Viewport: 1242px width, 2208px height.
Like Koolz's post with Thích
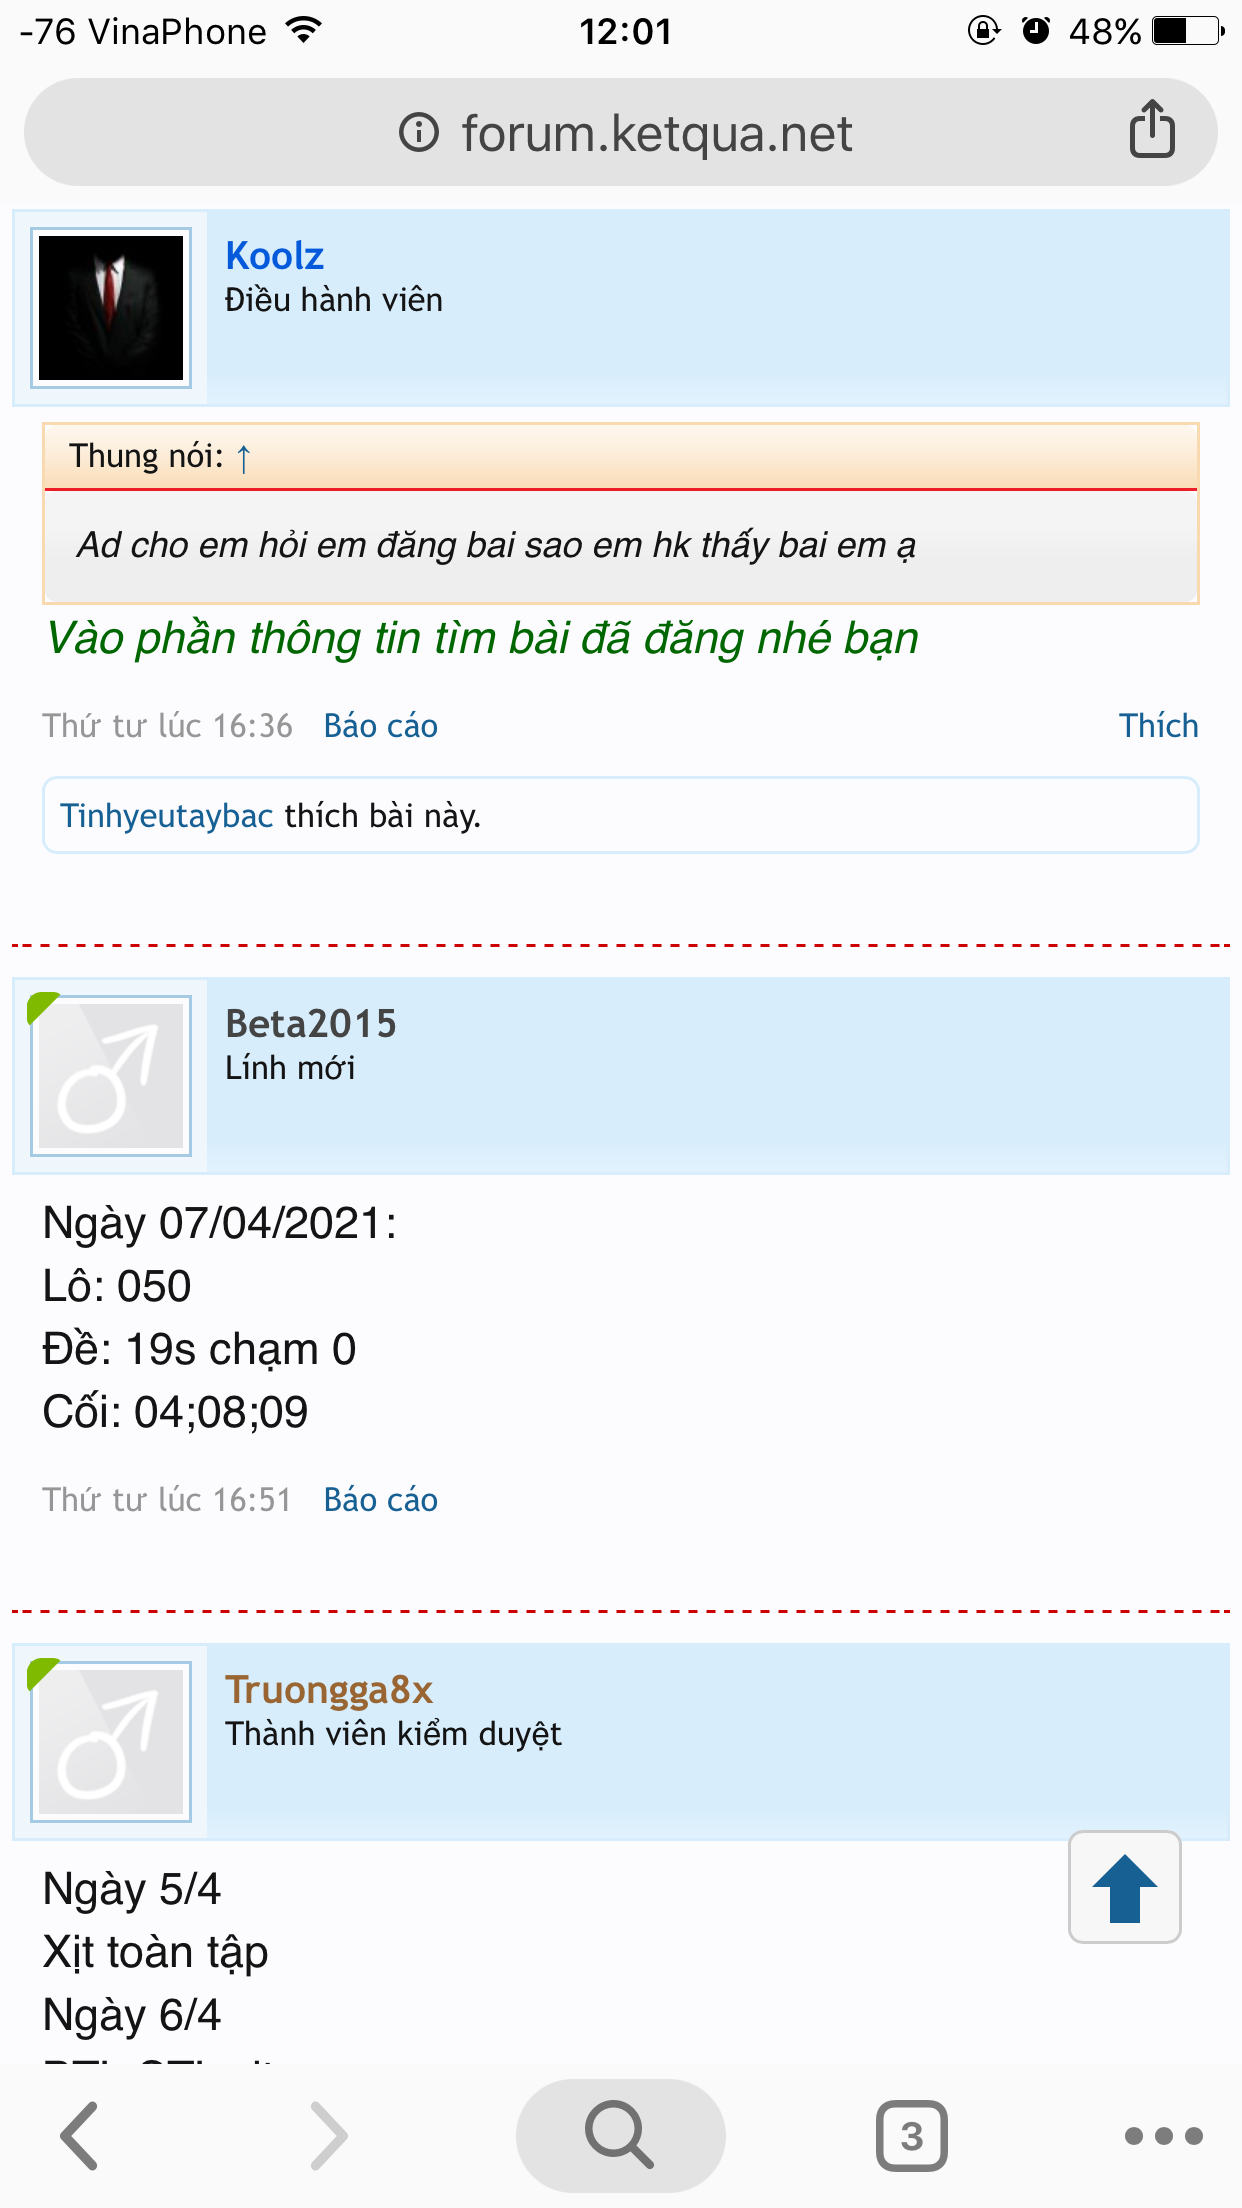(x=1158, y=726)
